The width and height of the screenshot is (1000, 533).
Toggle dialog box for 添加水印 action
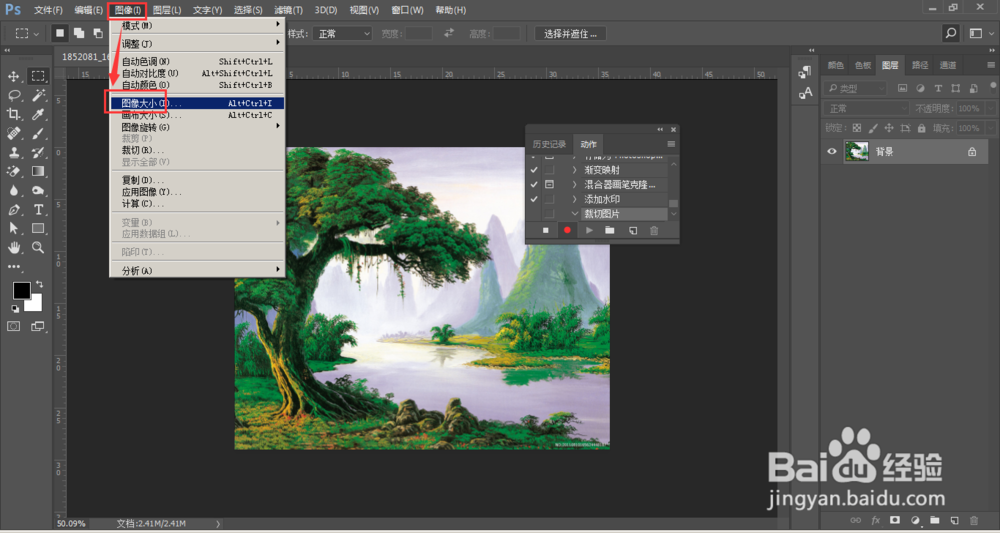pos(549,199)
